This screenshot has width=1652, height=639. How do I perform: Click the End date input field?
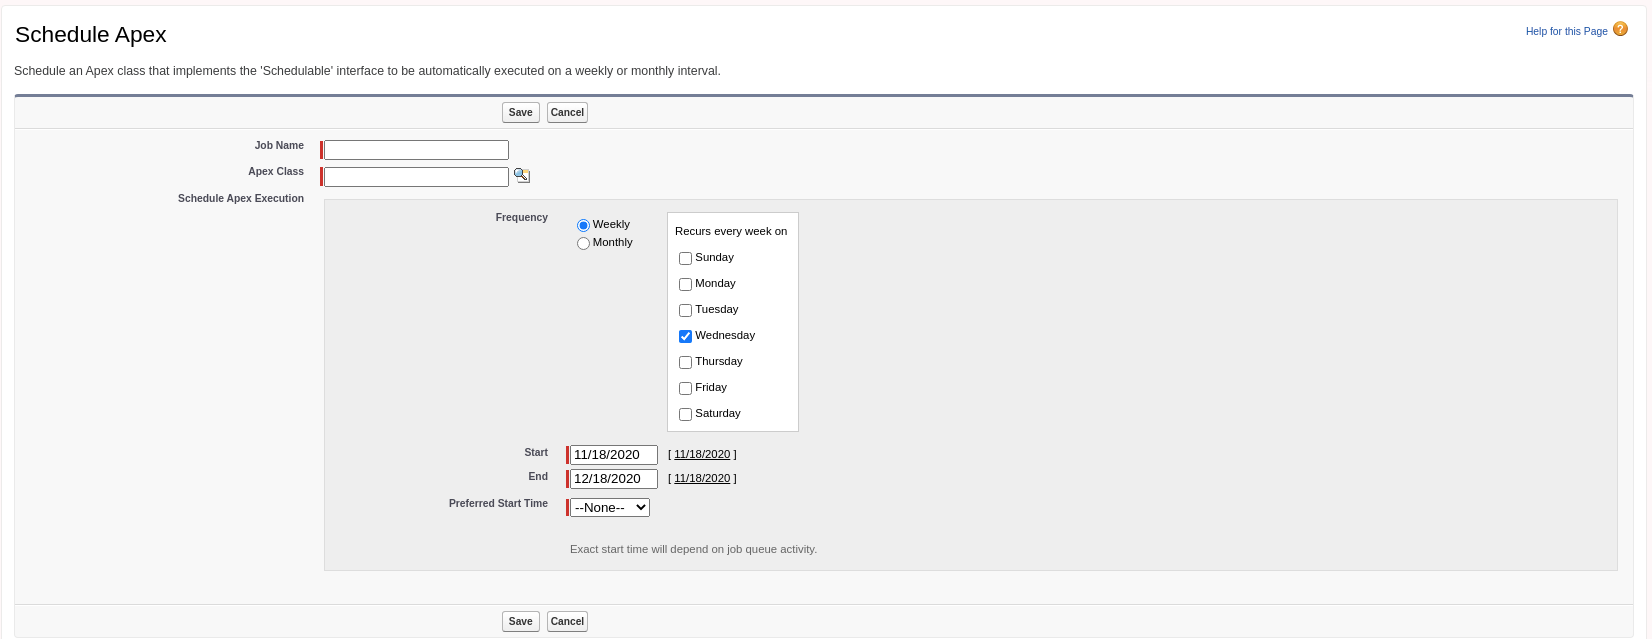pyautogui.click(x=614, y=479)
